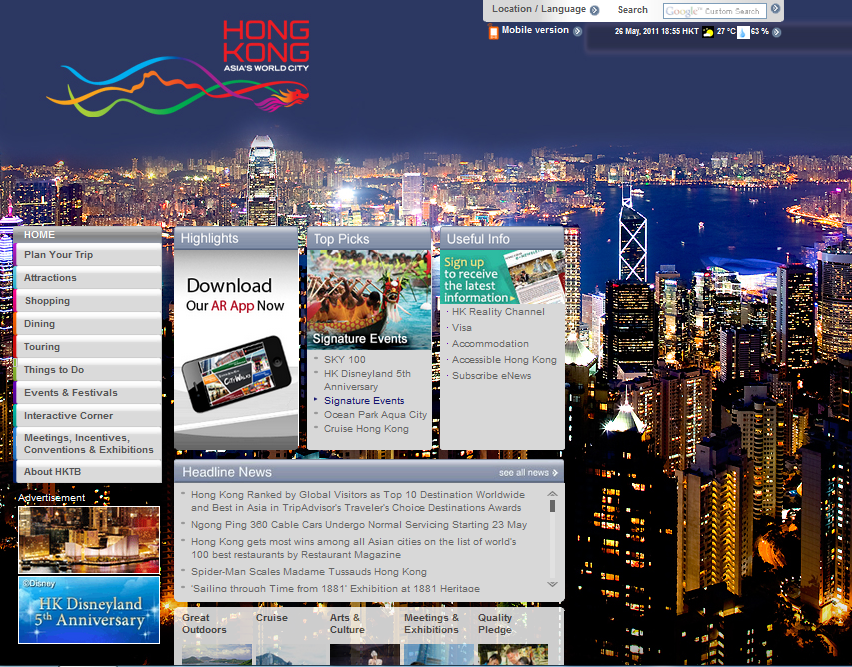Open Ngong Ping 360 Cable Cars news
The image size is (852, 667).
(x=359, y=525)
